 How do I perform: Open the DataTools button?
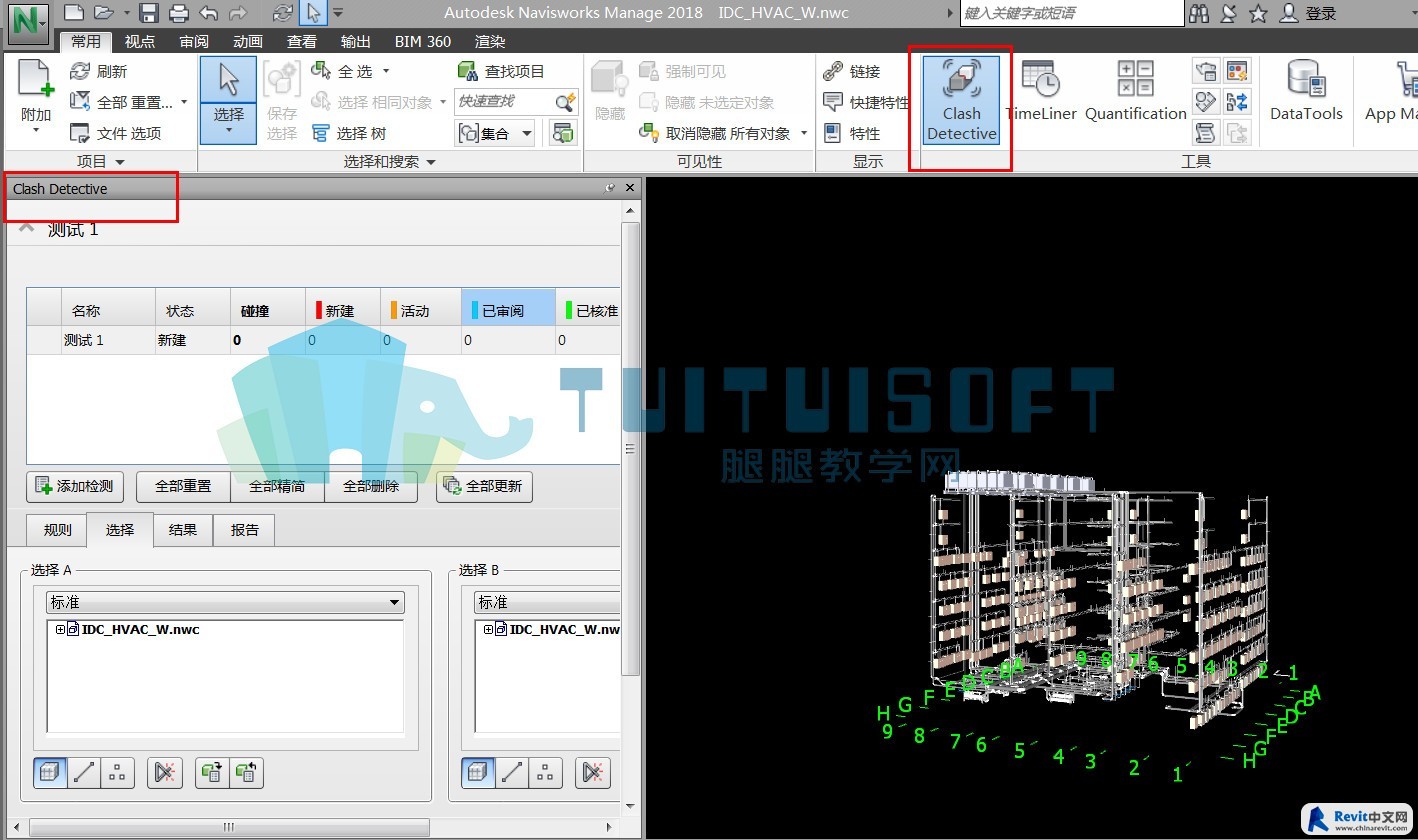pyautogui.click(x=1306, y=93)
